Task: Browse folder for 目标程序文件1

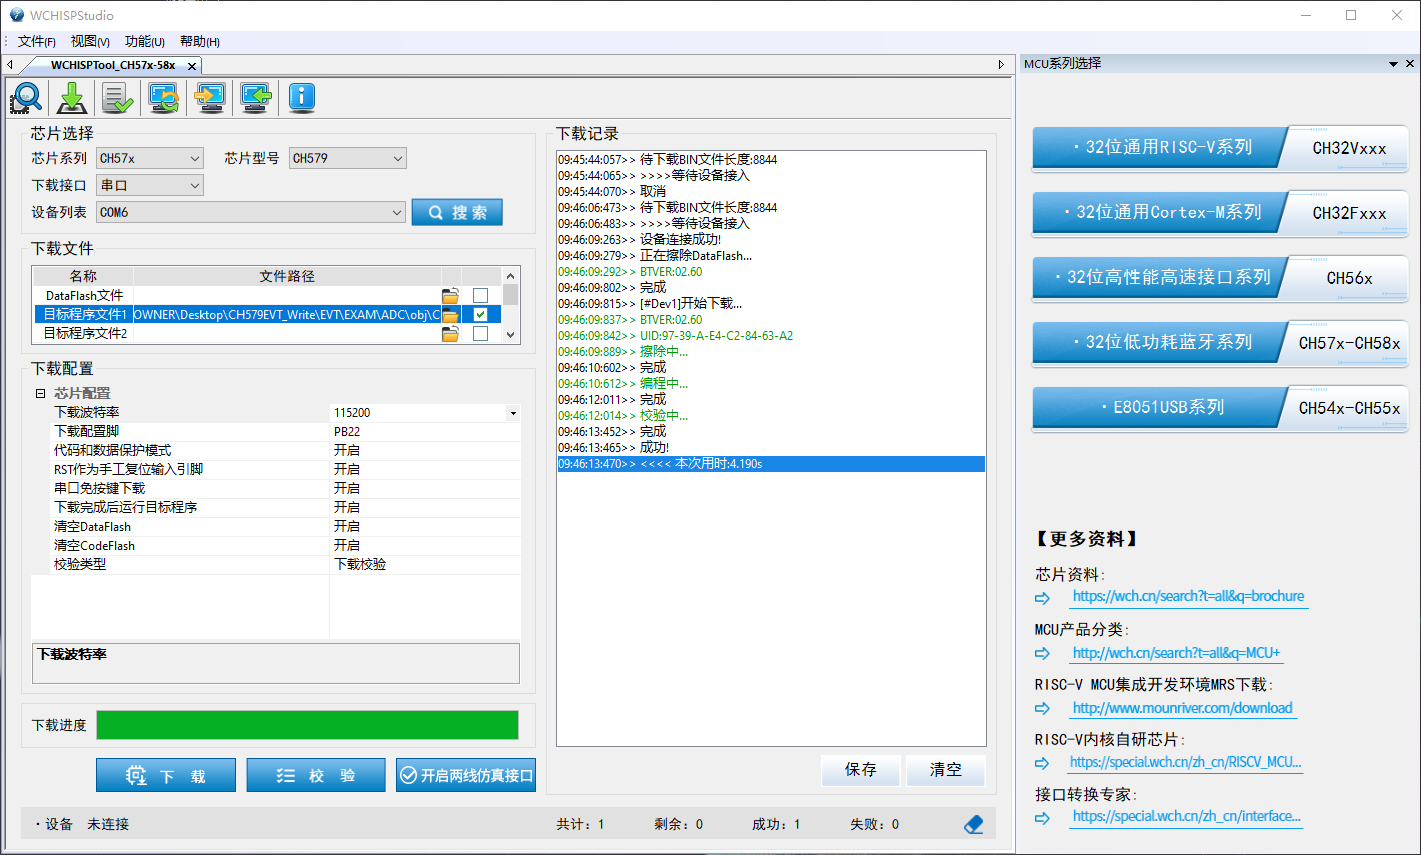Action: (x=451, y=314)
